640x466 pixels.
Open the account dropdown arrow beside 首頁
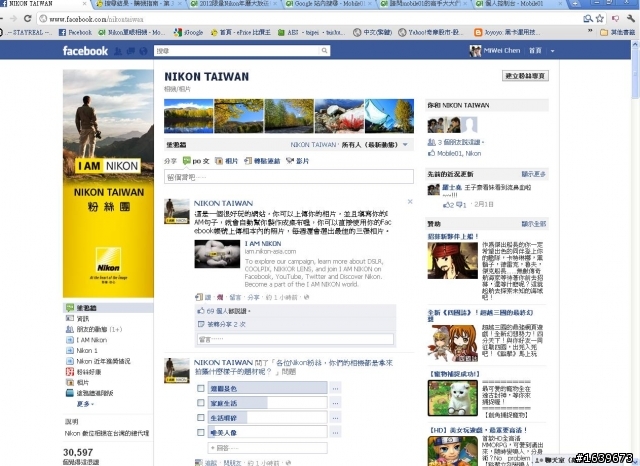552,51
